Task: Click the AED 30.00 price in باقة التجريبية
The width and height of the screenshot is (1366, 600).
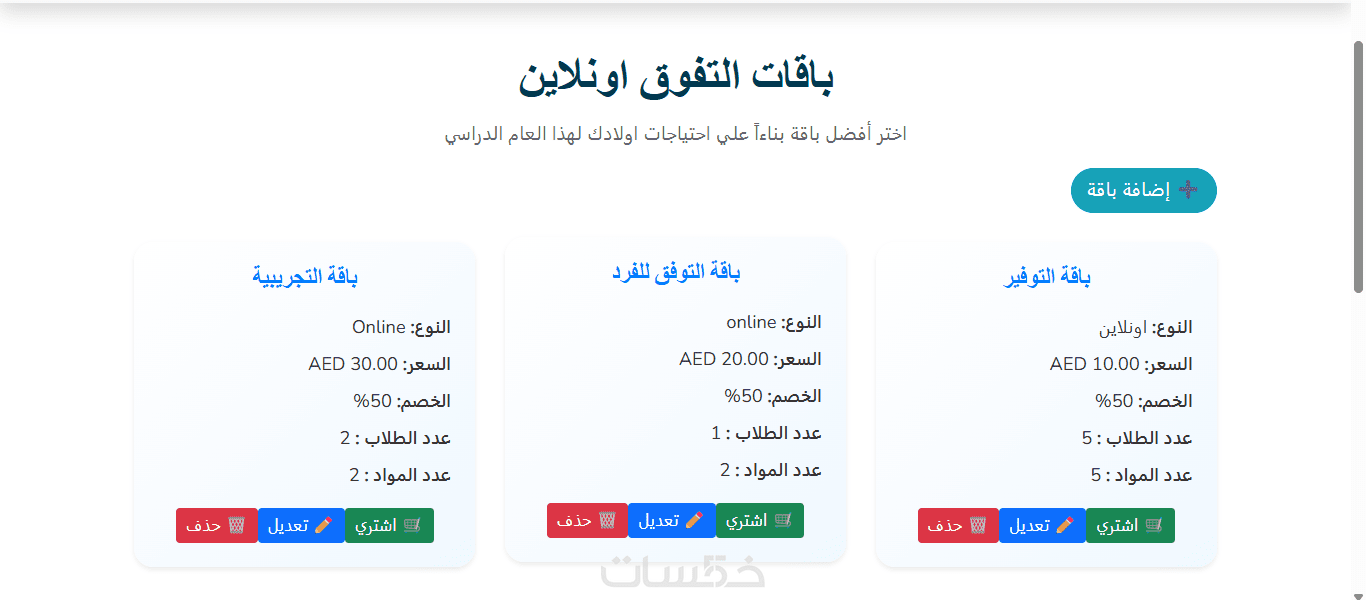Action: click(x=353, y=364)
